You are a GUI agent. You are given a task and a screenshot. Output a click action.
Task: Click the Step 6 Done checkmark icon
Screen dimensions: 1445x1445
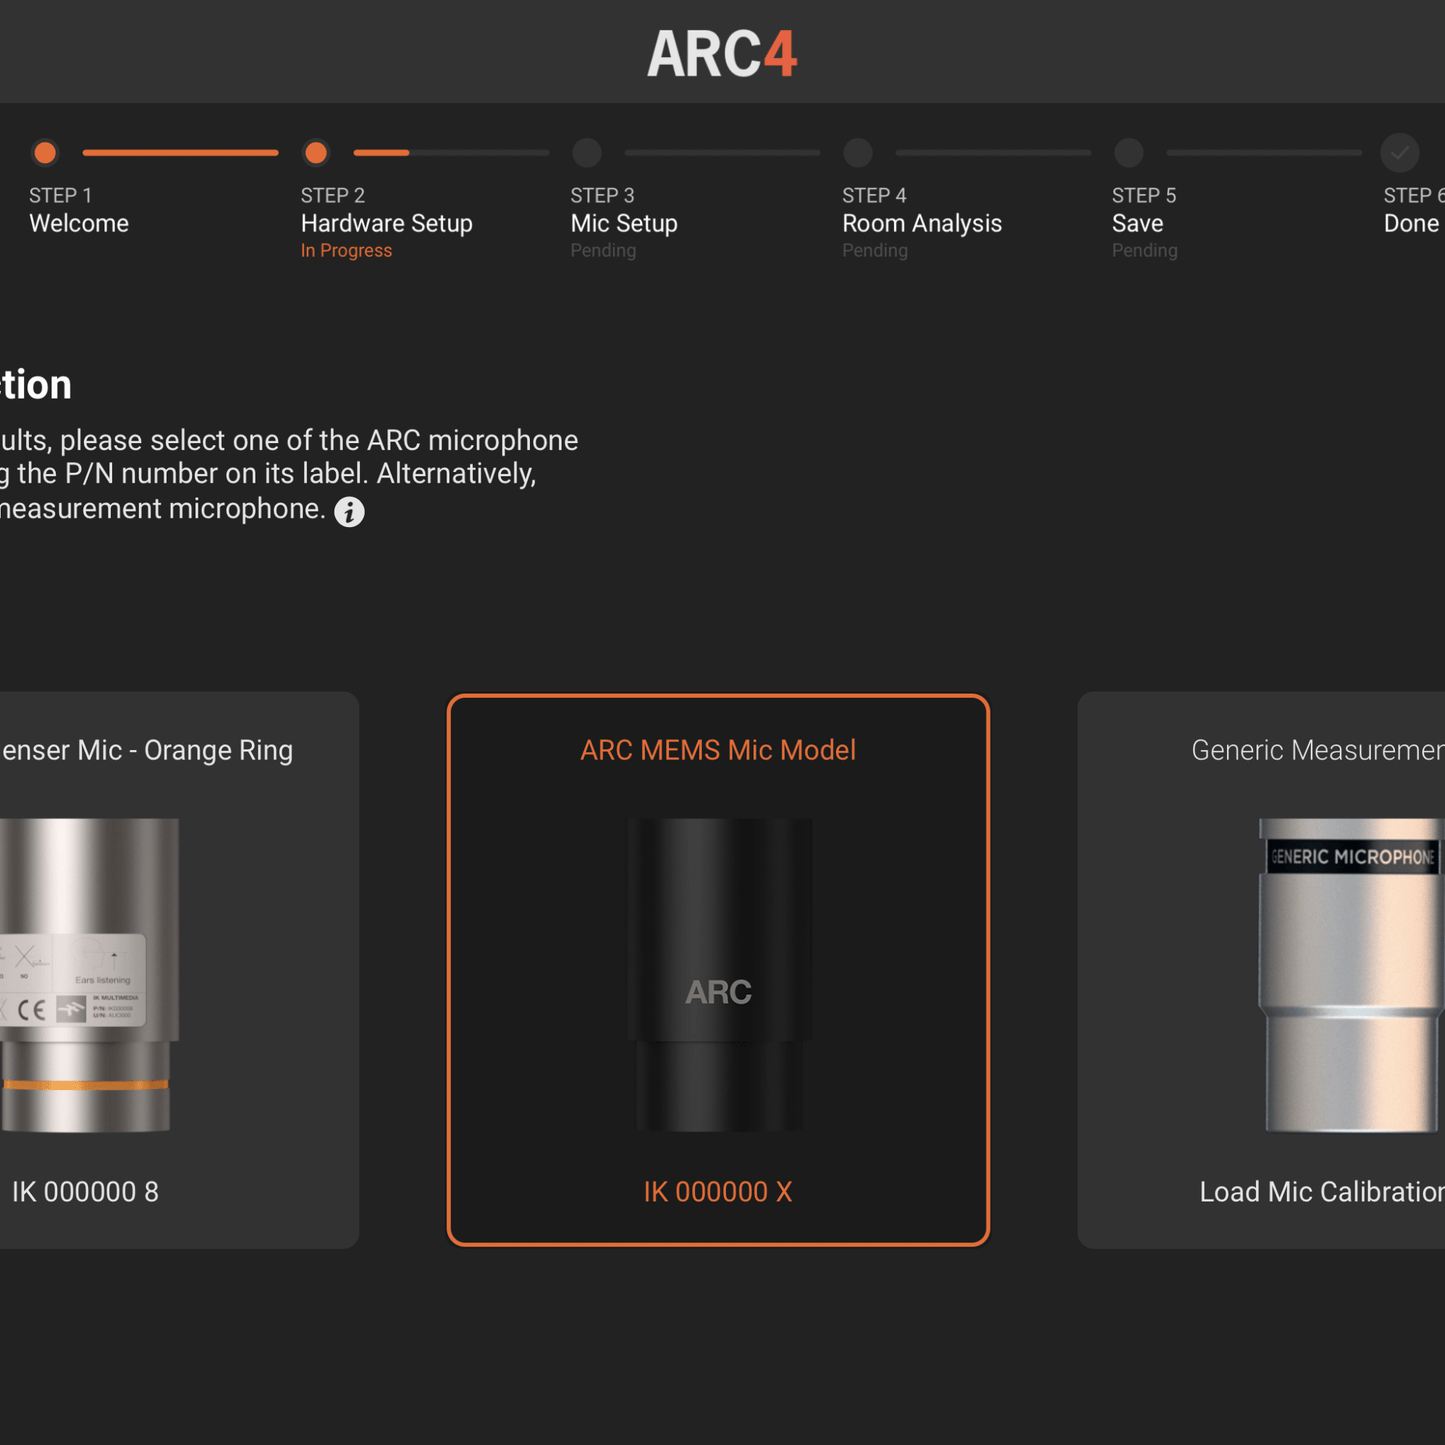[x=1400, y=153]
